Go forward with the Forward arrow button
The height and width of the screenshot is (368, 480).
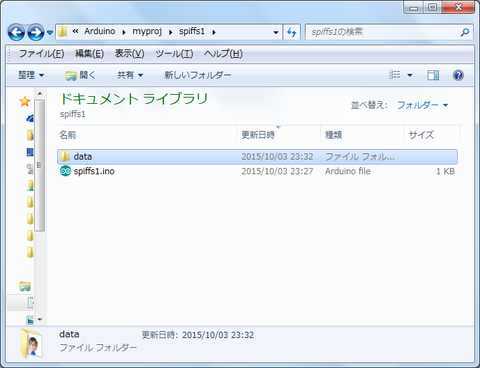[35, 32]
